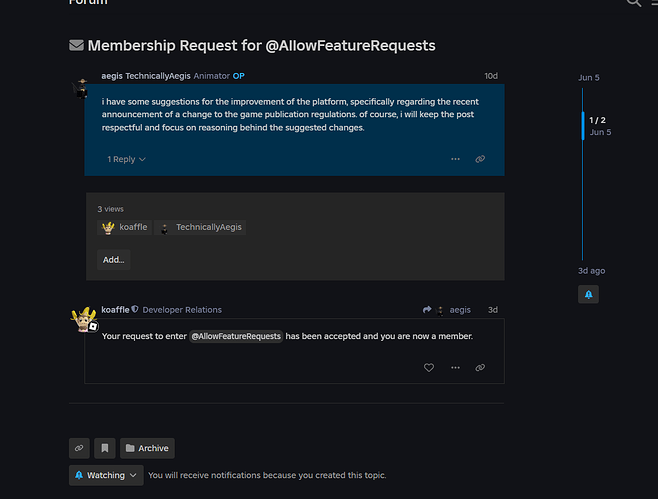The image size is (658, 499).
Task: Jump to 3d ago on the timeline
Action: coord(591,271)
